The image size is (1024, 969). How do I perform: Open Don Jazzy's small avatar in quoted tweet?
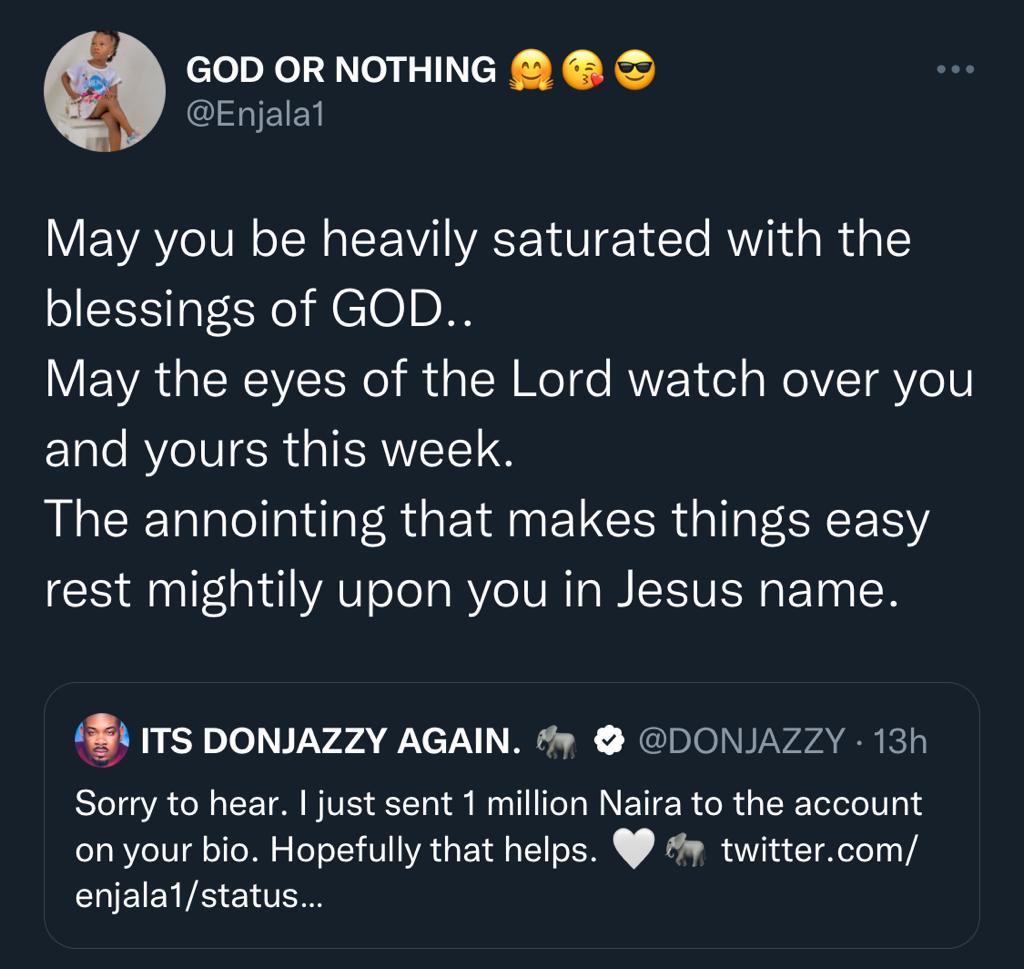102,740
